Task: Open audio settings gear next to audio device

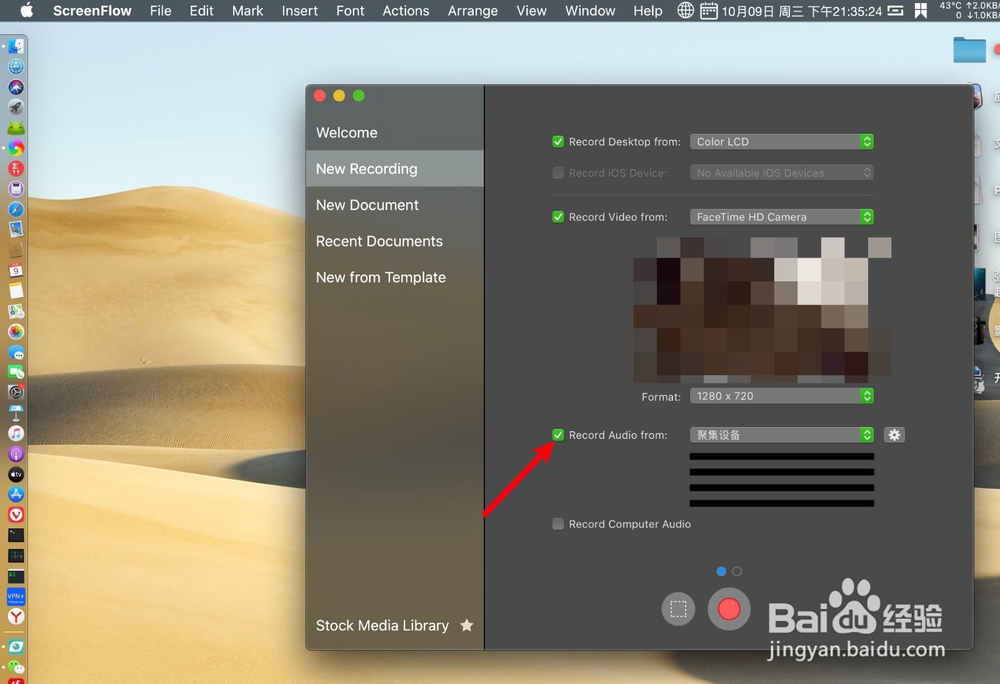Action: point(894,435)
